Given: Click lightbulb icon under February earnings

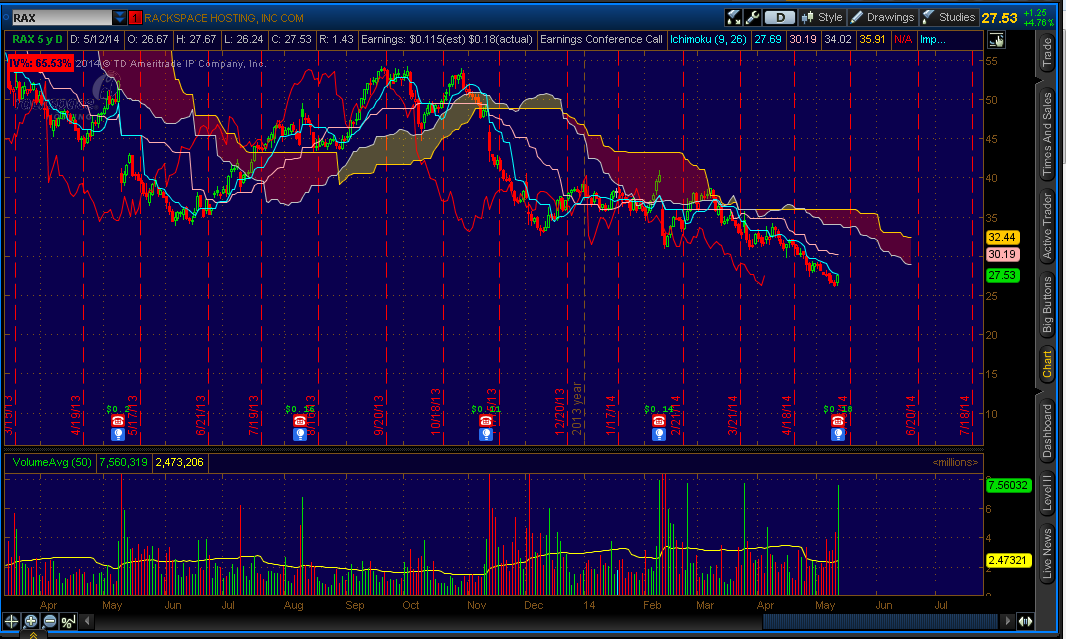Looking at the screenshot, I should click(x=659, y=434).
